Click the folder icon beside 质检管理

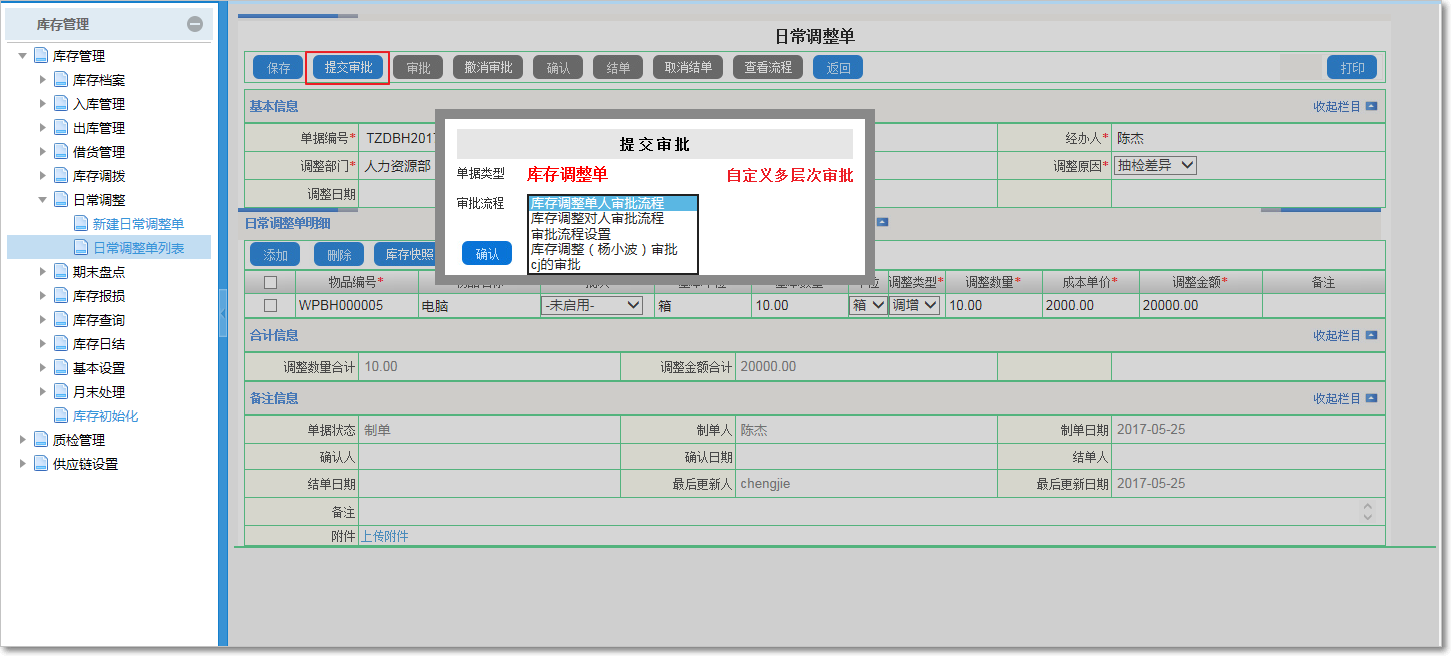point(41,440)
